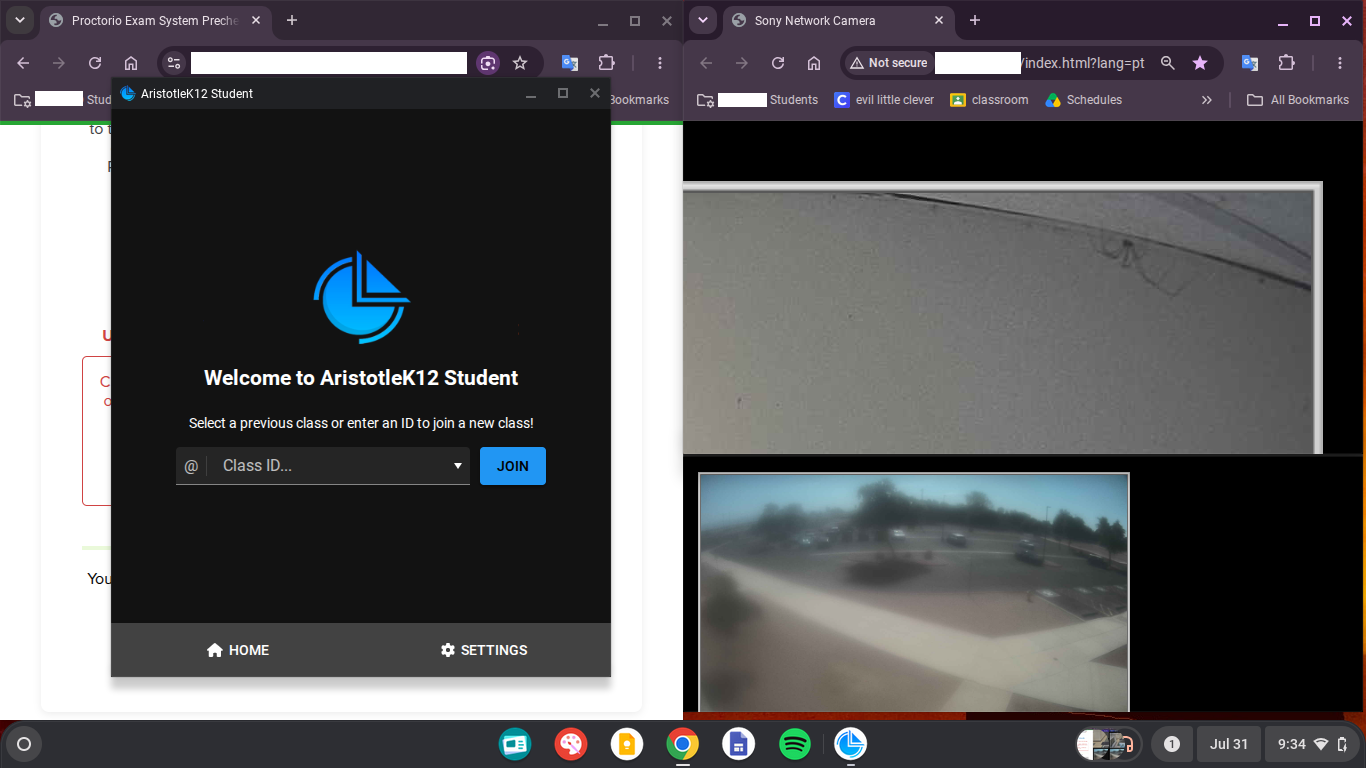Reload the Sony Network Camera page
1366x768 pixels.
coord(778,63)
